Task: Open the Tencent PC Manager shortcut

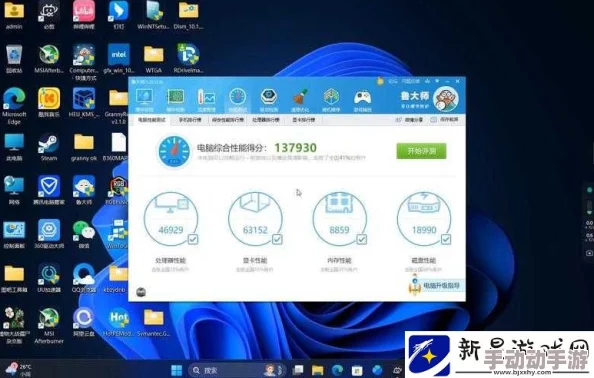Action: pyautogui.click(x=49, y=190)
